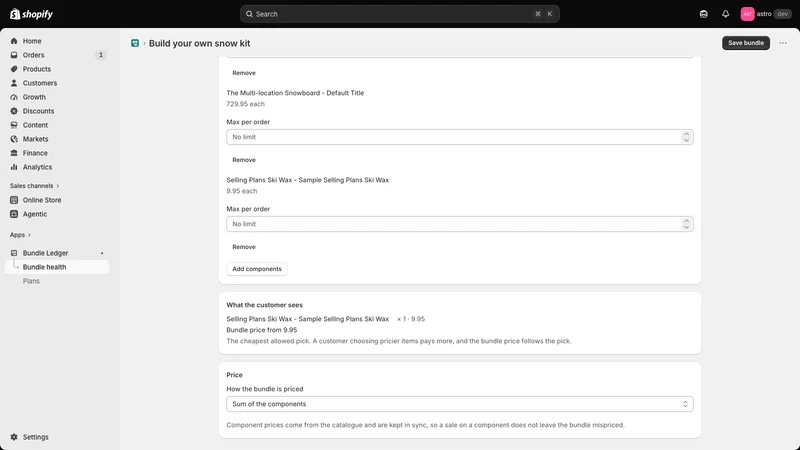Click the astro account avatar
The image size is (800, 450).
point(747,14)
